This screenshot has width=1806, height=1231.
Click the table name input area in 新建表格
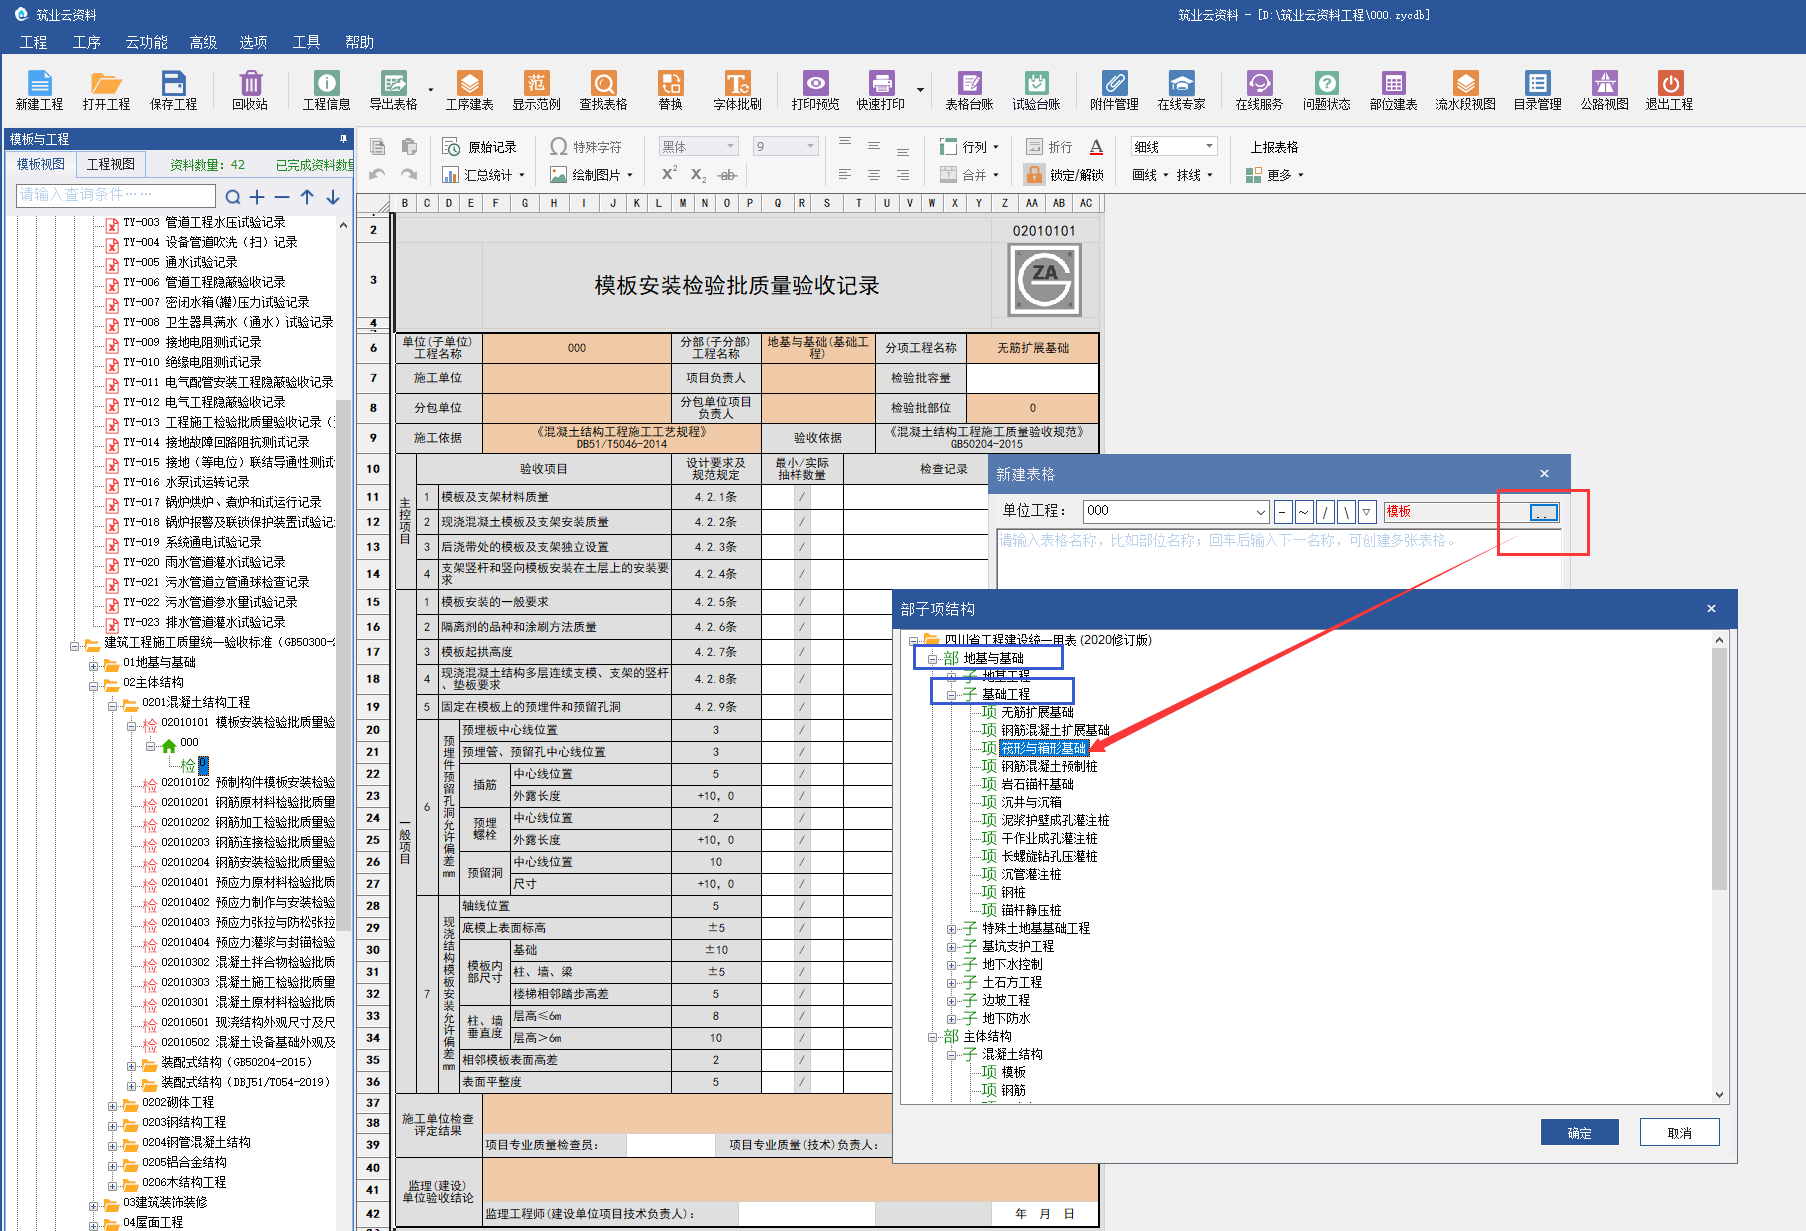[x=1279, y=560]
